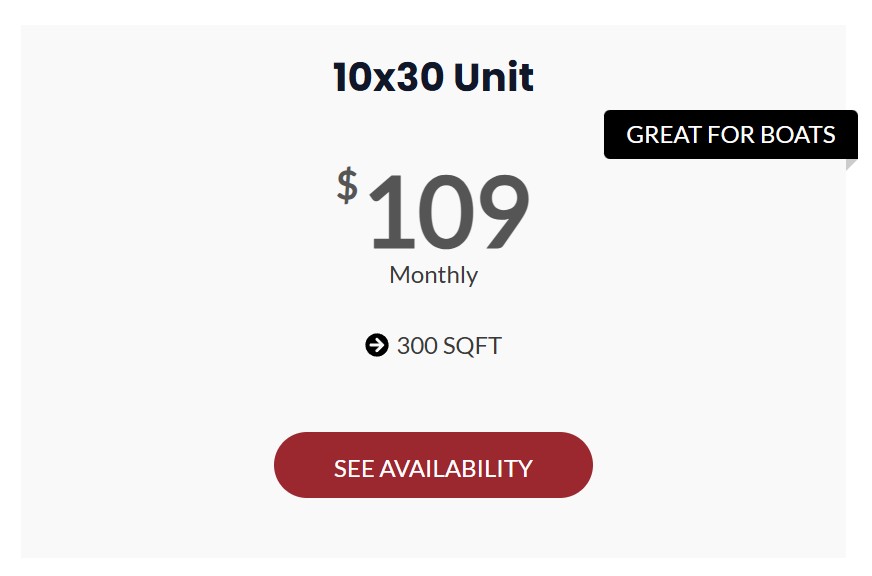872x576 pixels.
Task: Click the word SEE on the red button
Action: pyautogui.click(x=354, y=469)
